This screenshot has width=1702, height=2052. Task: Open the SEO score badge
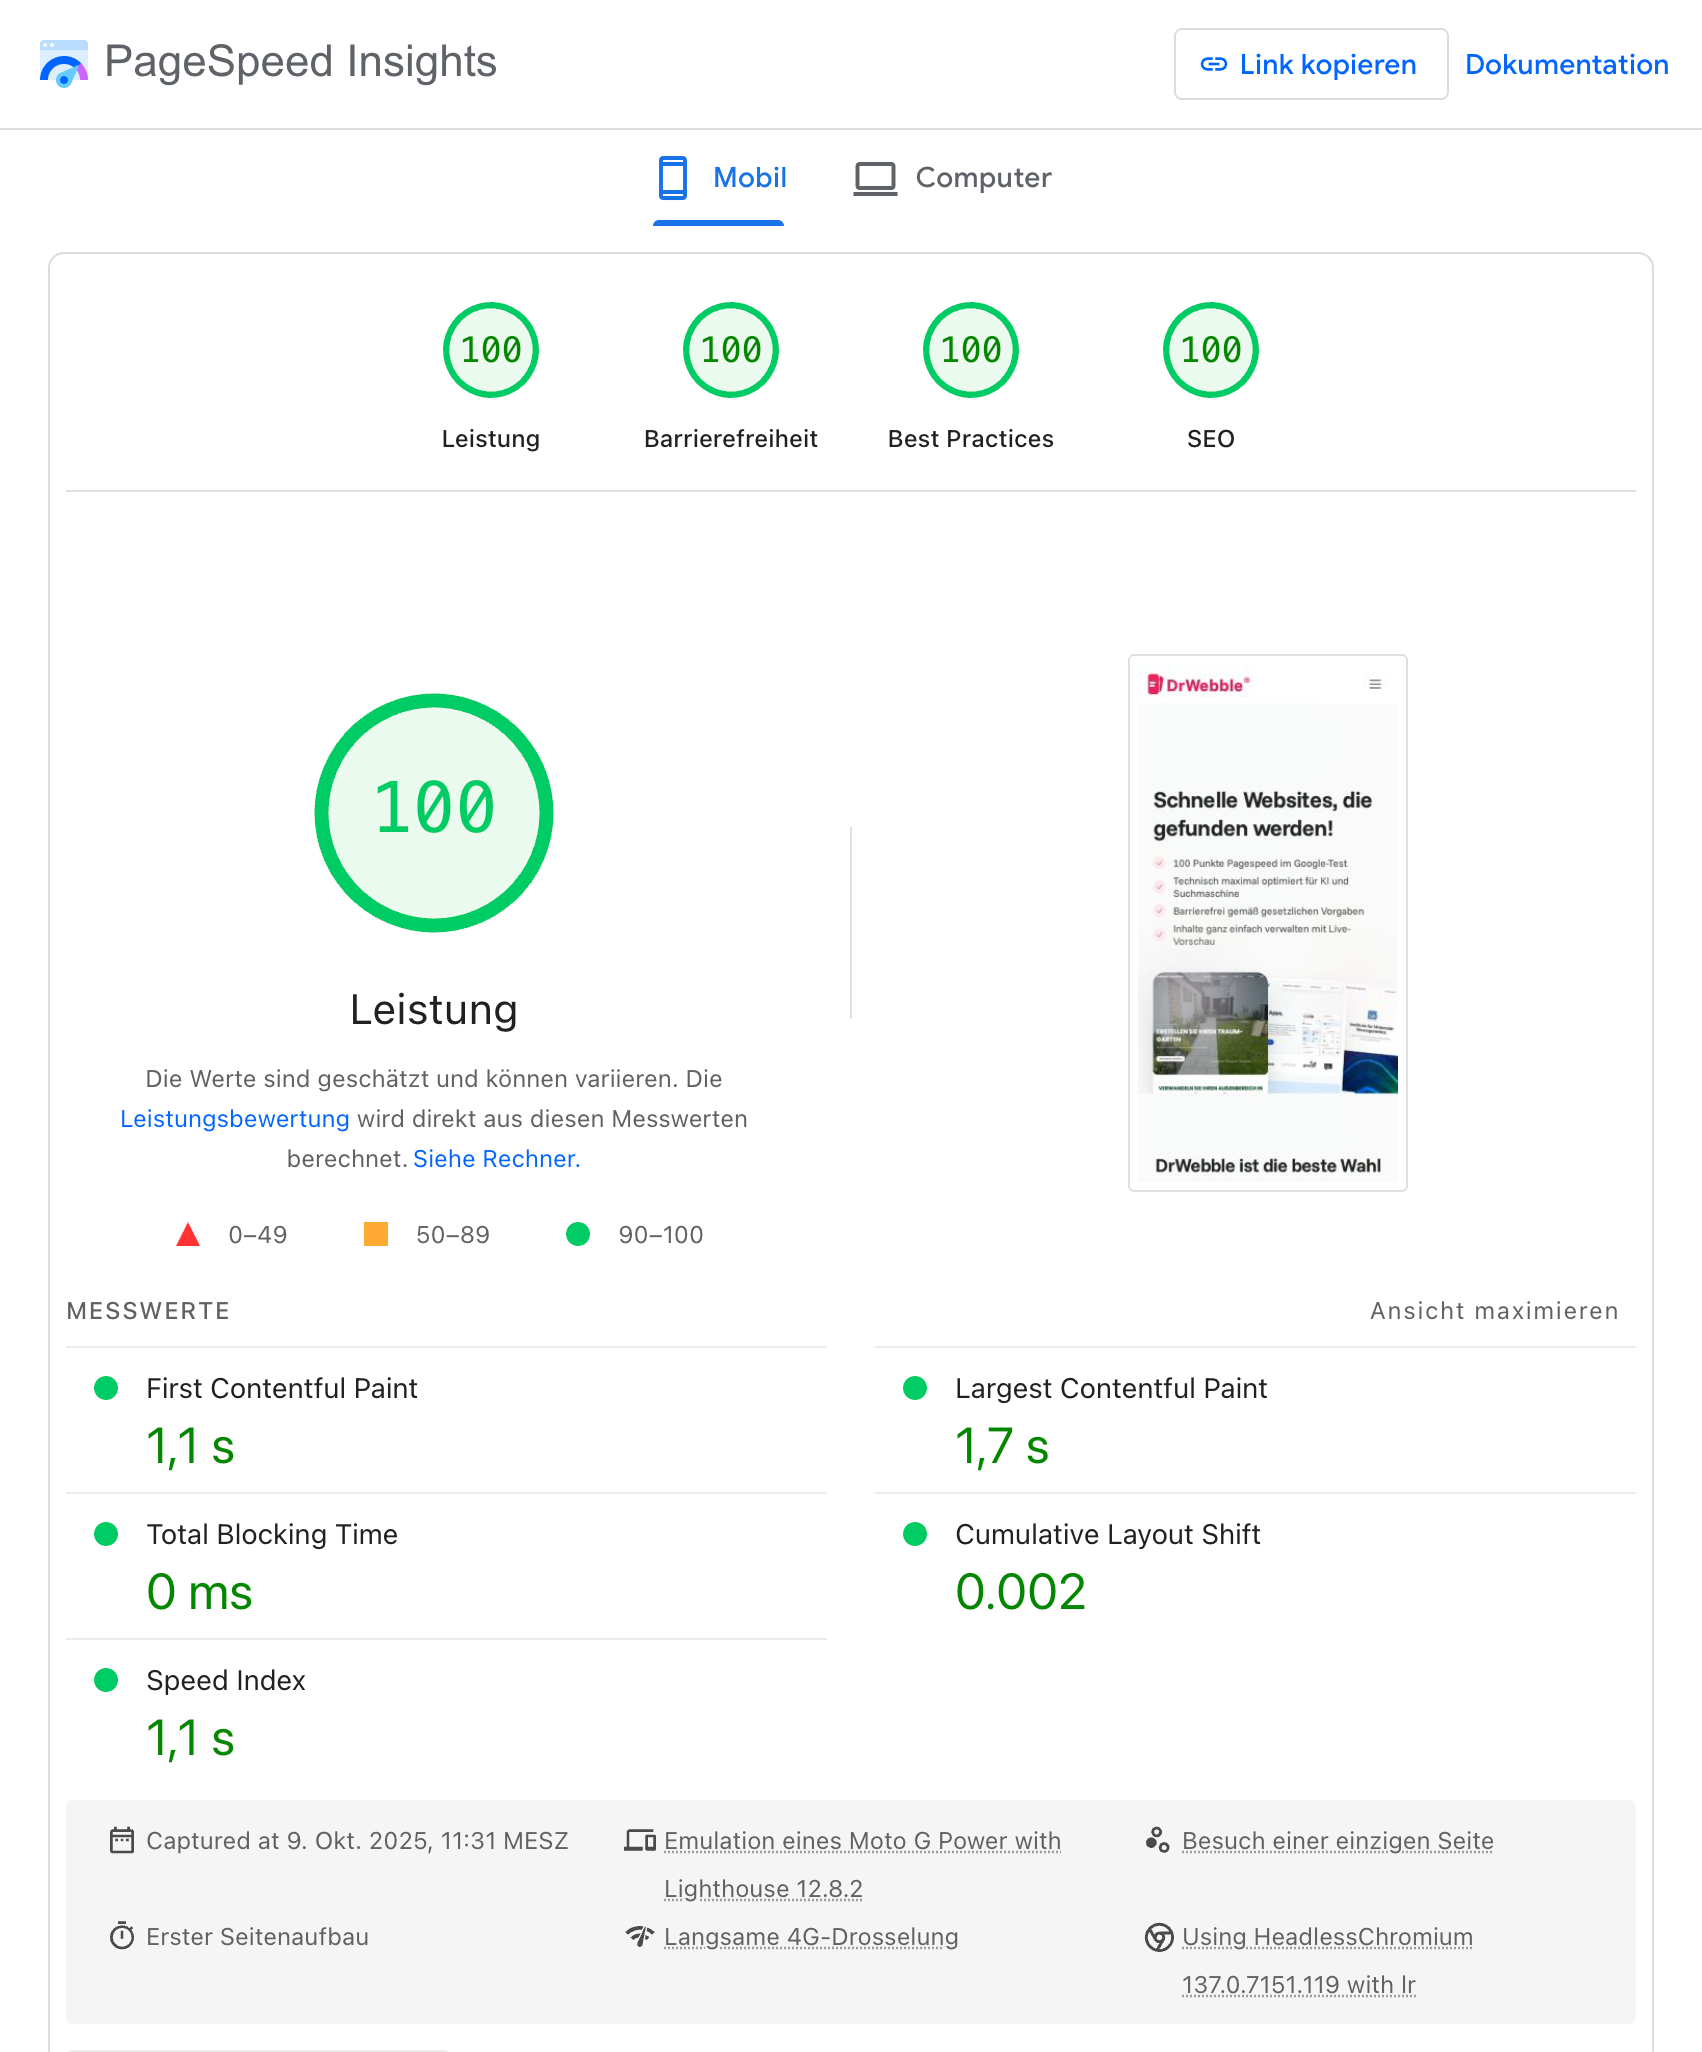(1210, 349)
